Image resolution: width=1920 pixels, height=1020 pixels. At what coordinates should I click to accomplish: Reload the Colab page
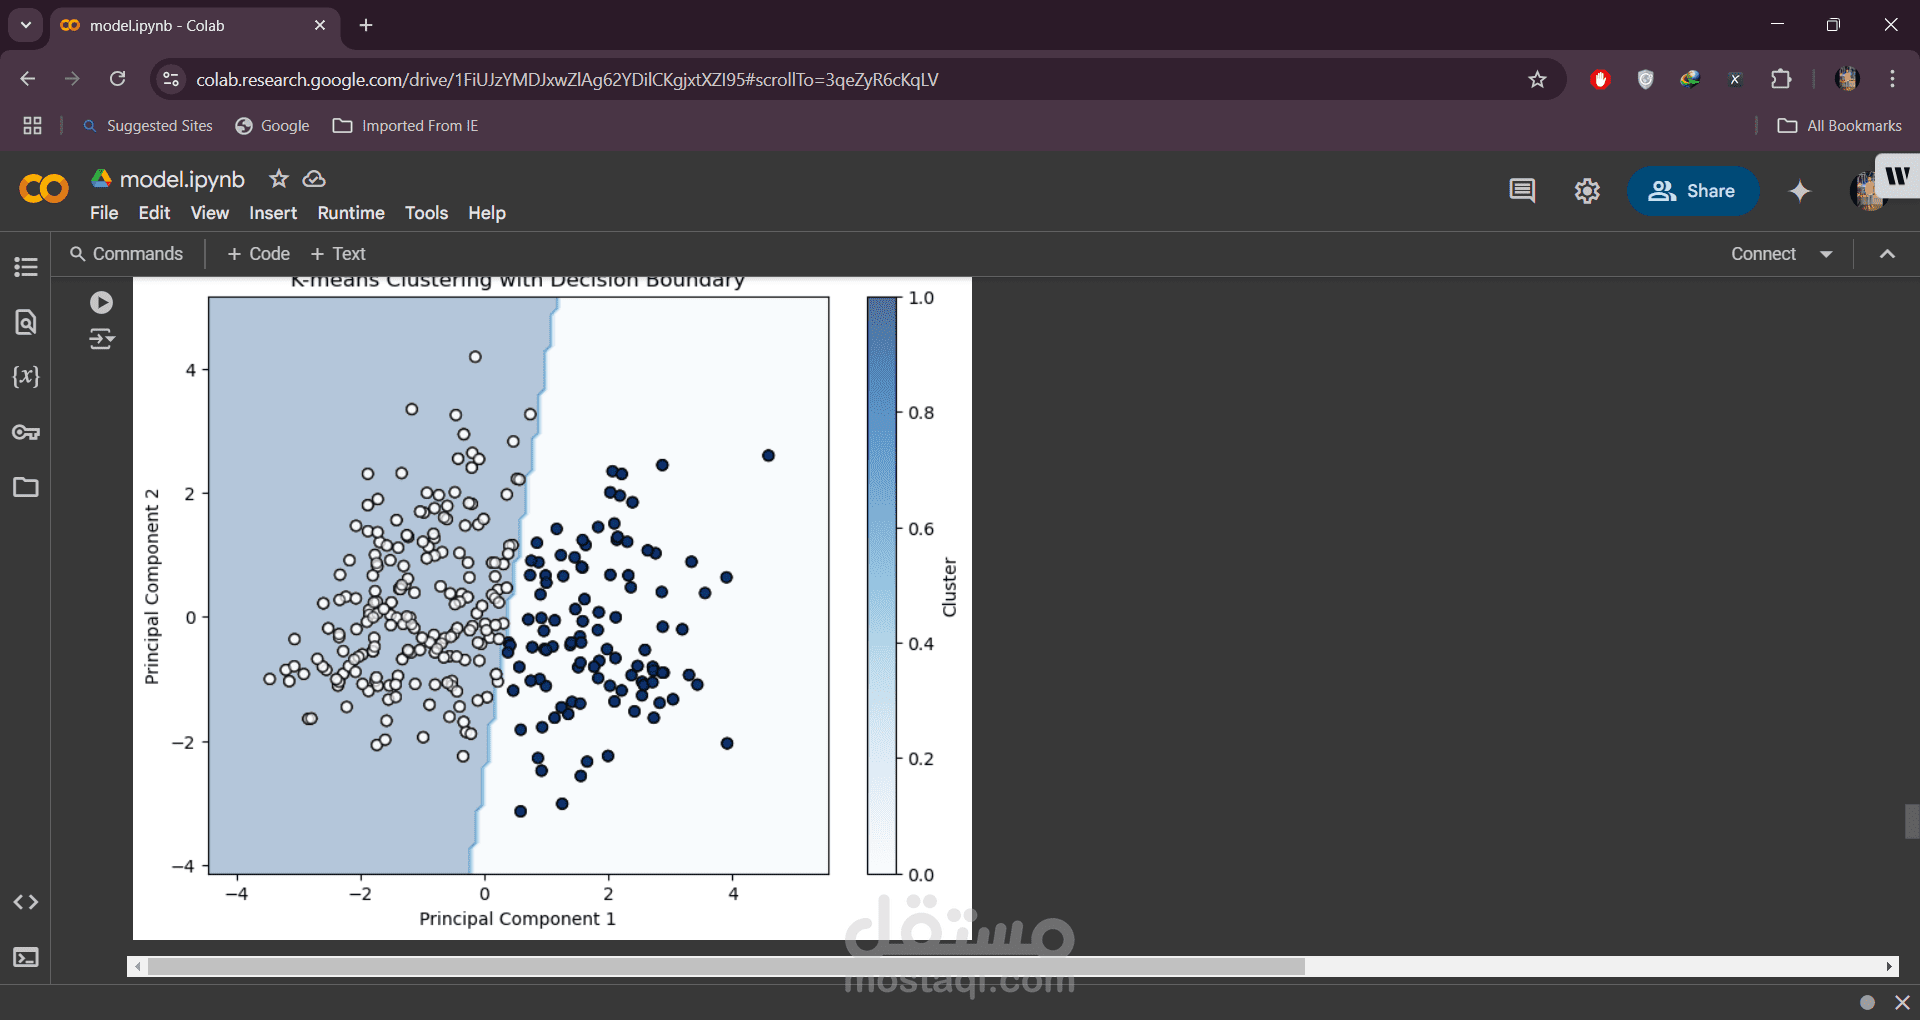pyautogui.click(x=118, y=79)
